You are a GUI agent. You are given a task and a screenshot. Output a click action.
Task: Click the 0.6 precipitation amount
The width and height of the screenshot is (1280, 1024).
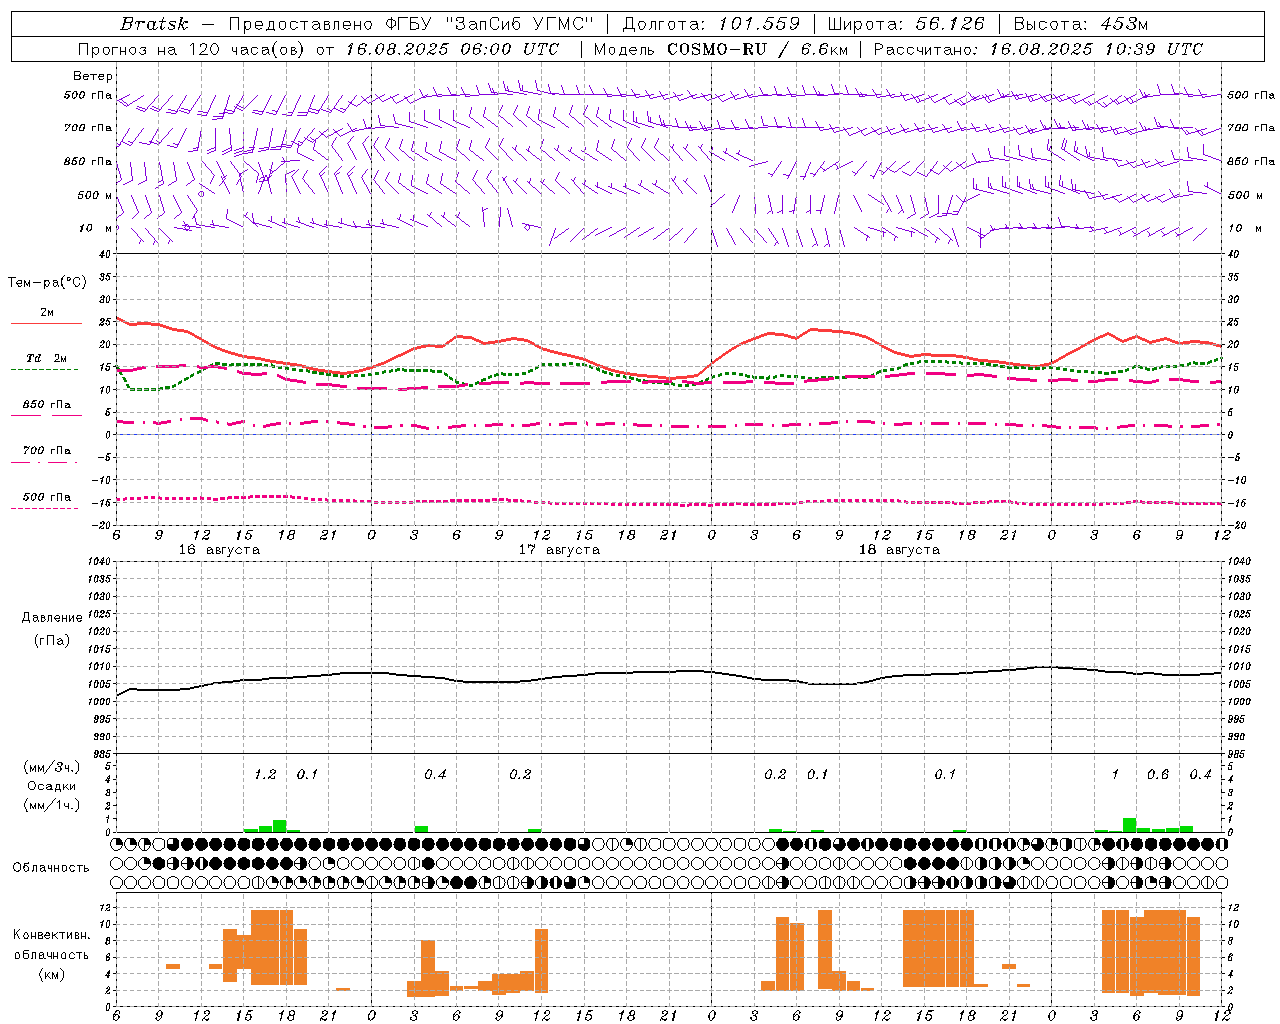click(1158, 775)
